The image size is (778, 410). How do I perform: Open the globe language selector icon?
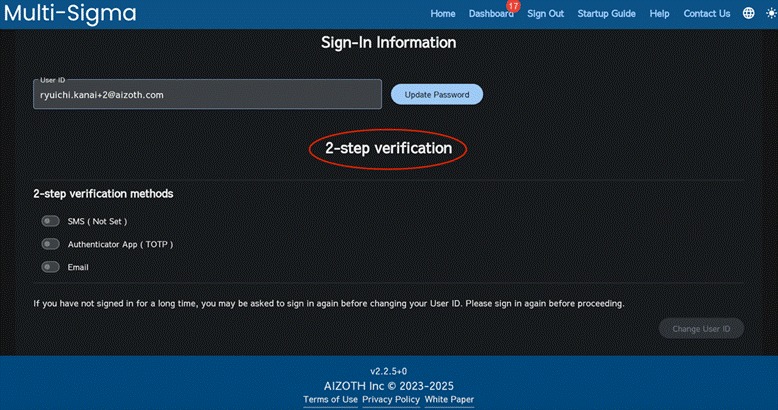(749, 14)
